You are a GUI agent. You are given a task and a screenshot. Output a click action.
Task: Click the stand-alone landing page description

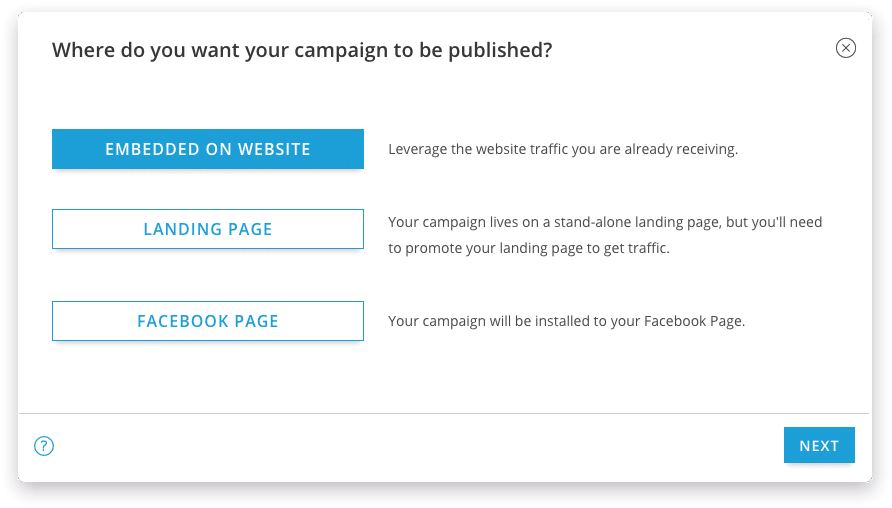click(605, 222)
